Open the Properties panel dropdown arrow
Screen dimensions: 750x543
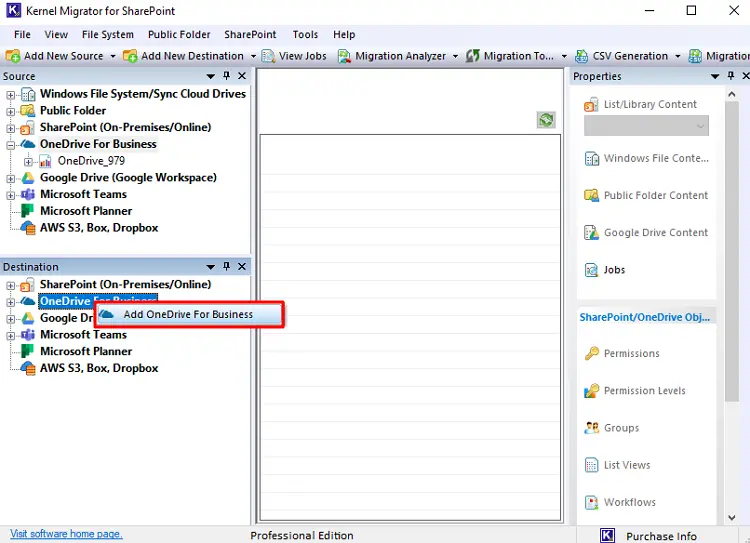coord(715,77)
